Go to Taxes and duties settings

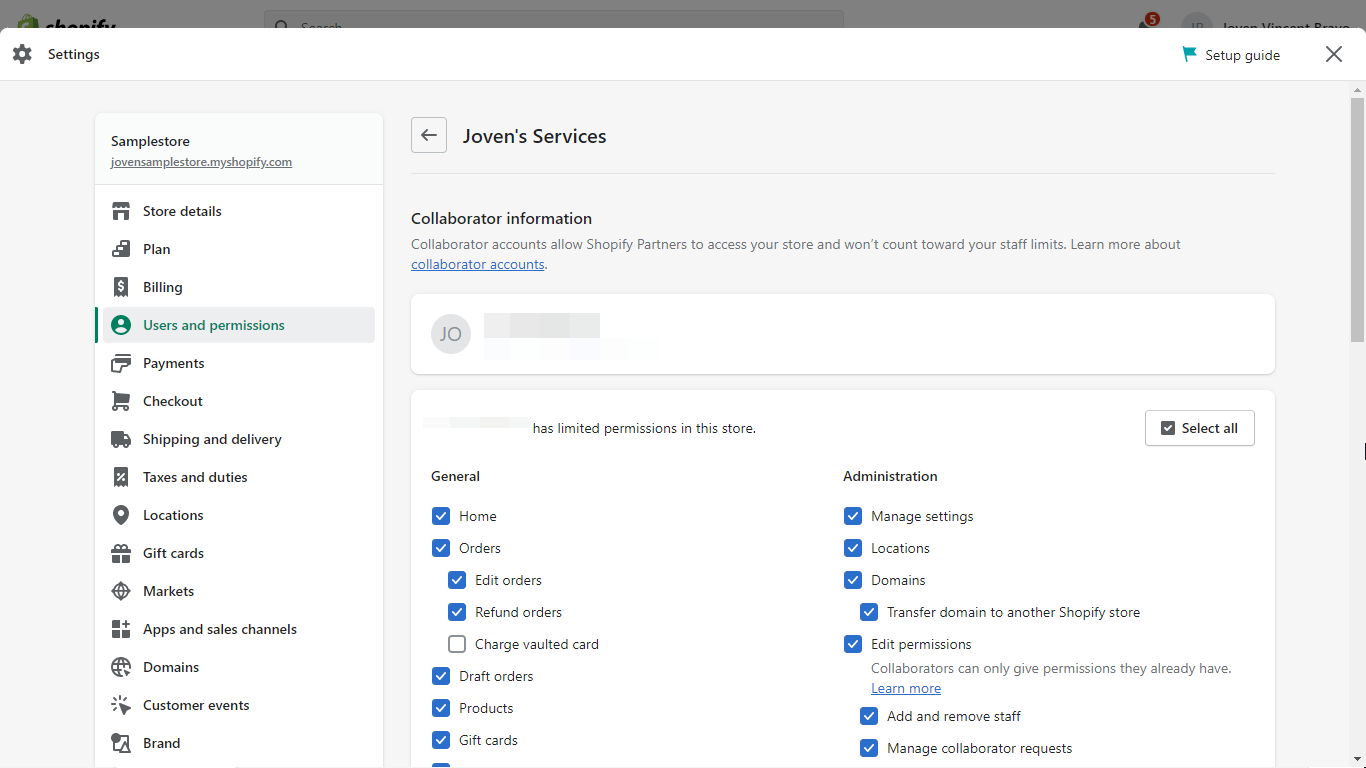[x=195, y=477]
